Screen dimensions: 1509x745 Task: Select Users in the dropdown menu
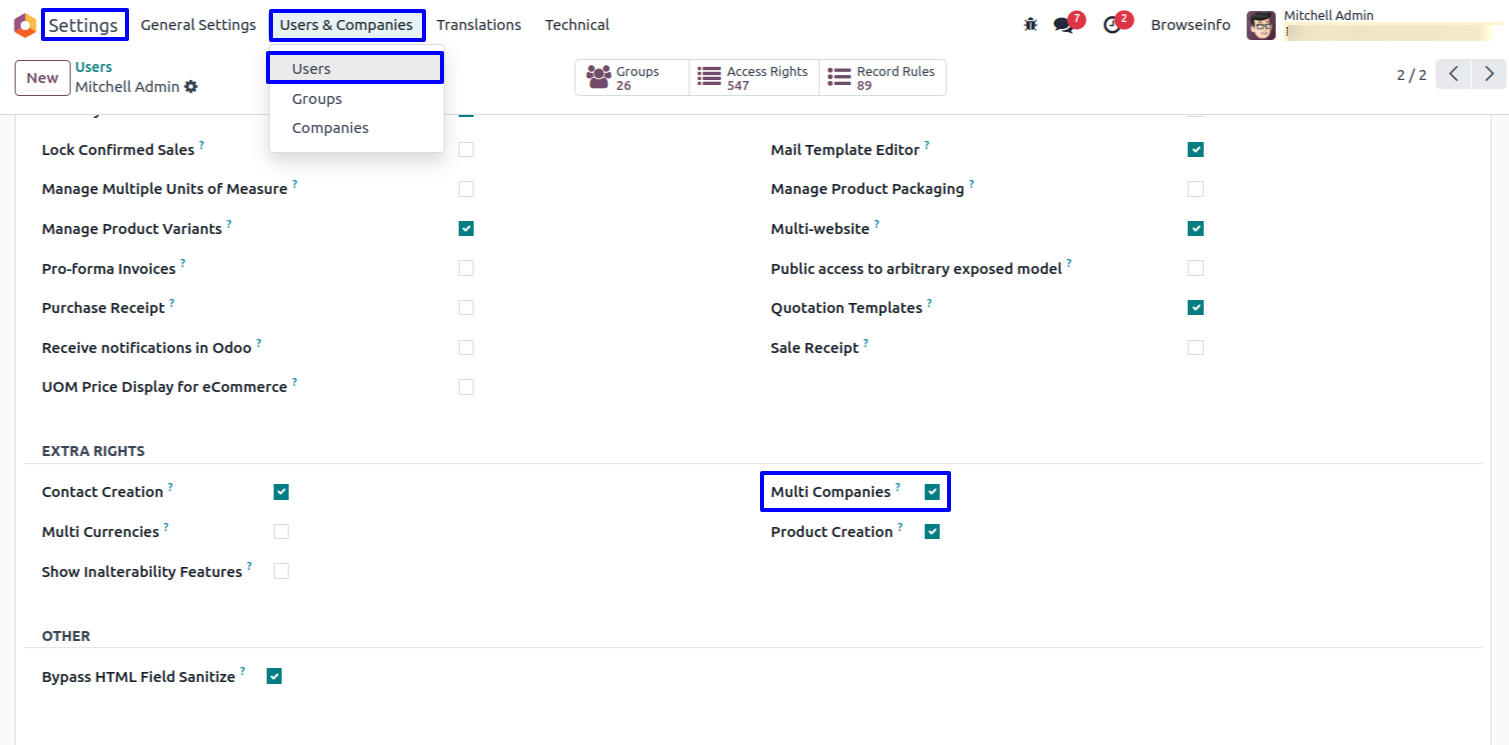click(x=355, y=68)
